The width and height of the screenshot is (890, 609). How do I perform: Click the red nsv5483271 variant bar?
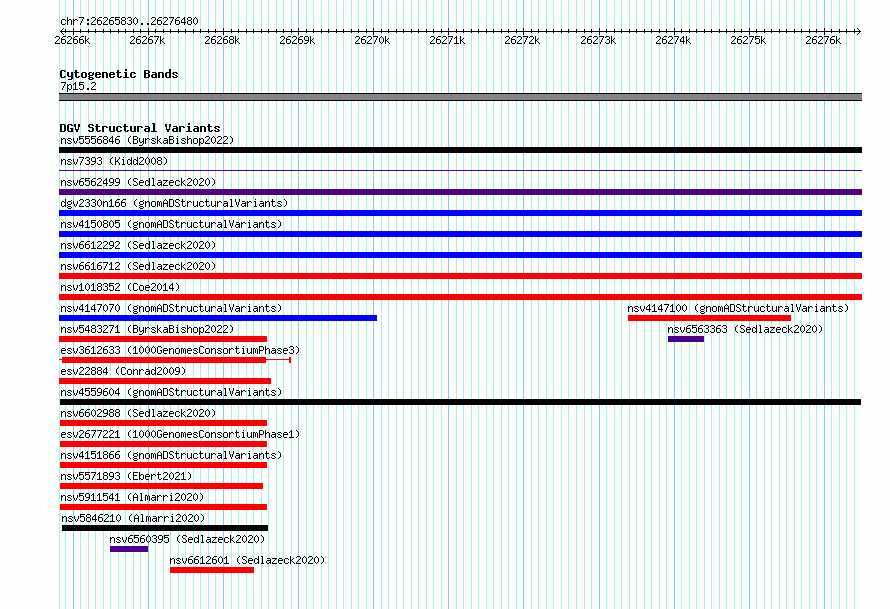point(163,339)
